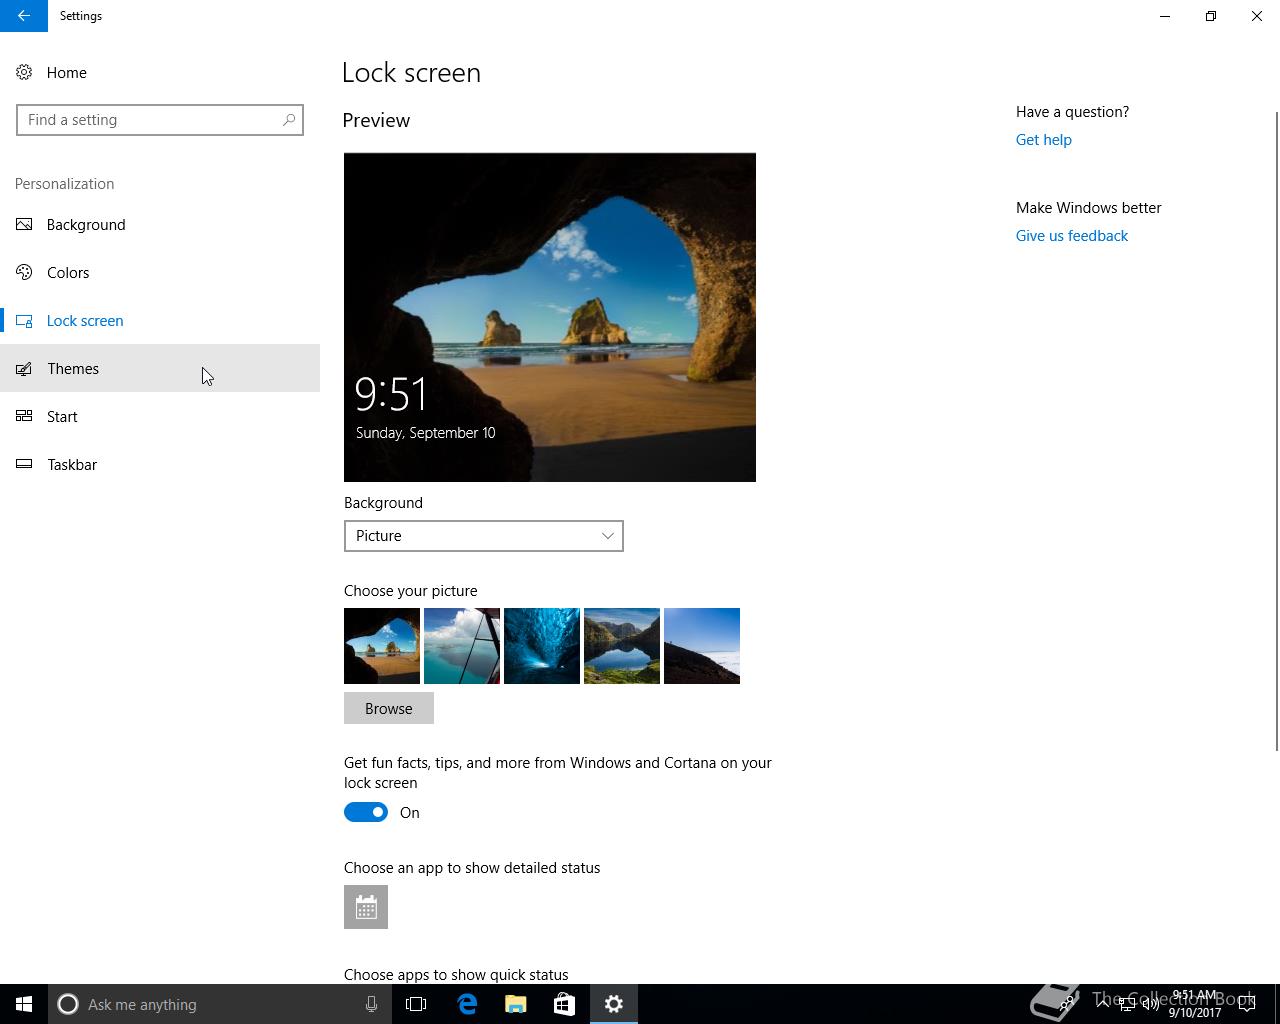The height and width of the screenshot is (1024, 1280).
Task: Select Lock screen in the sidebar
Action: [x=160, y=320]
